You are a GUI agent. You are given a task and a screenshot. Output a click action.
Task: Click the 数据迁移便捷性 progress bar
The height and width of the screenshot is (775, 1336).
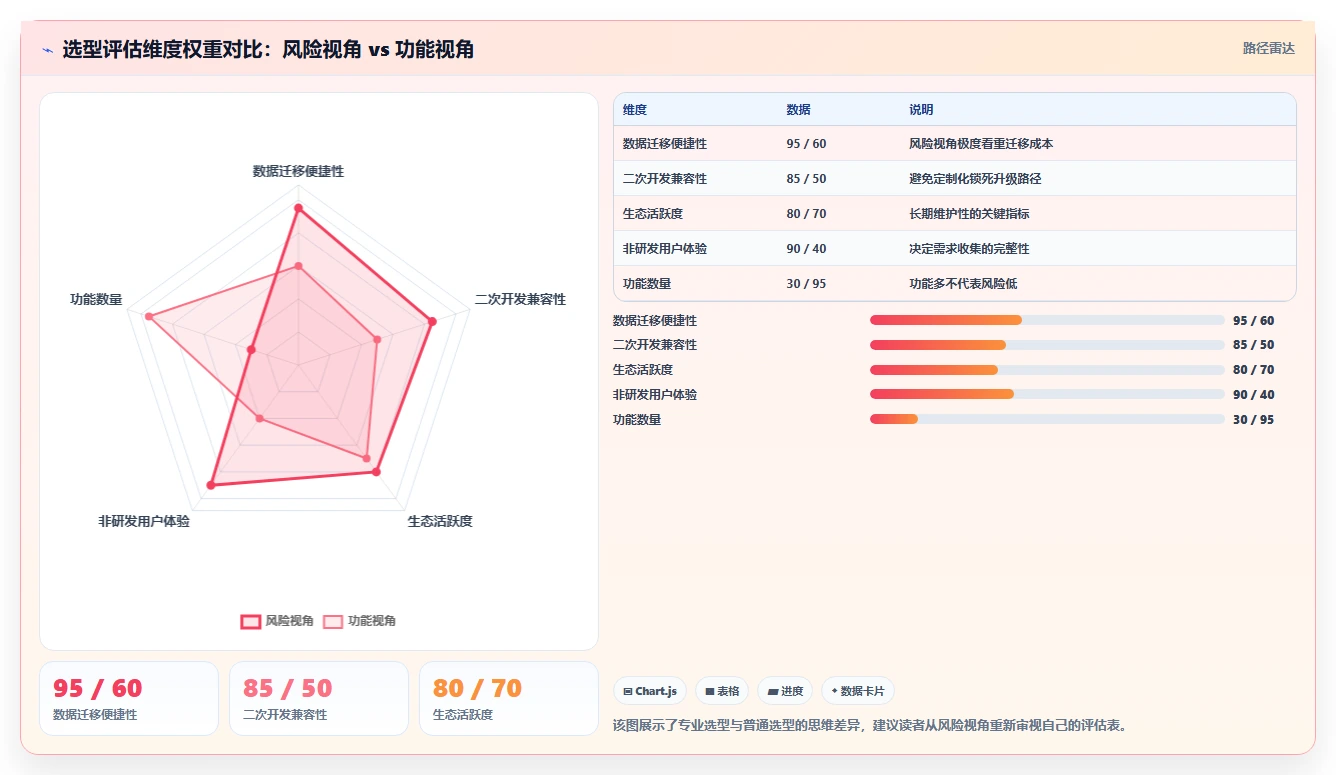pyautogui.click(x=1047, y=320)
